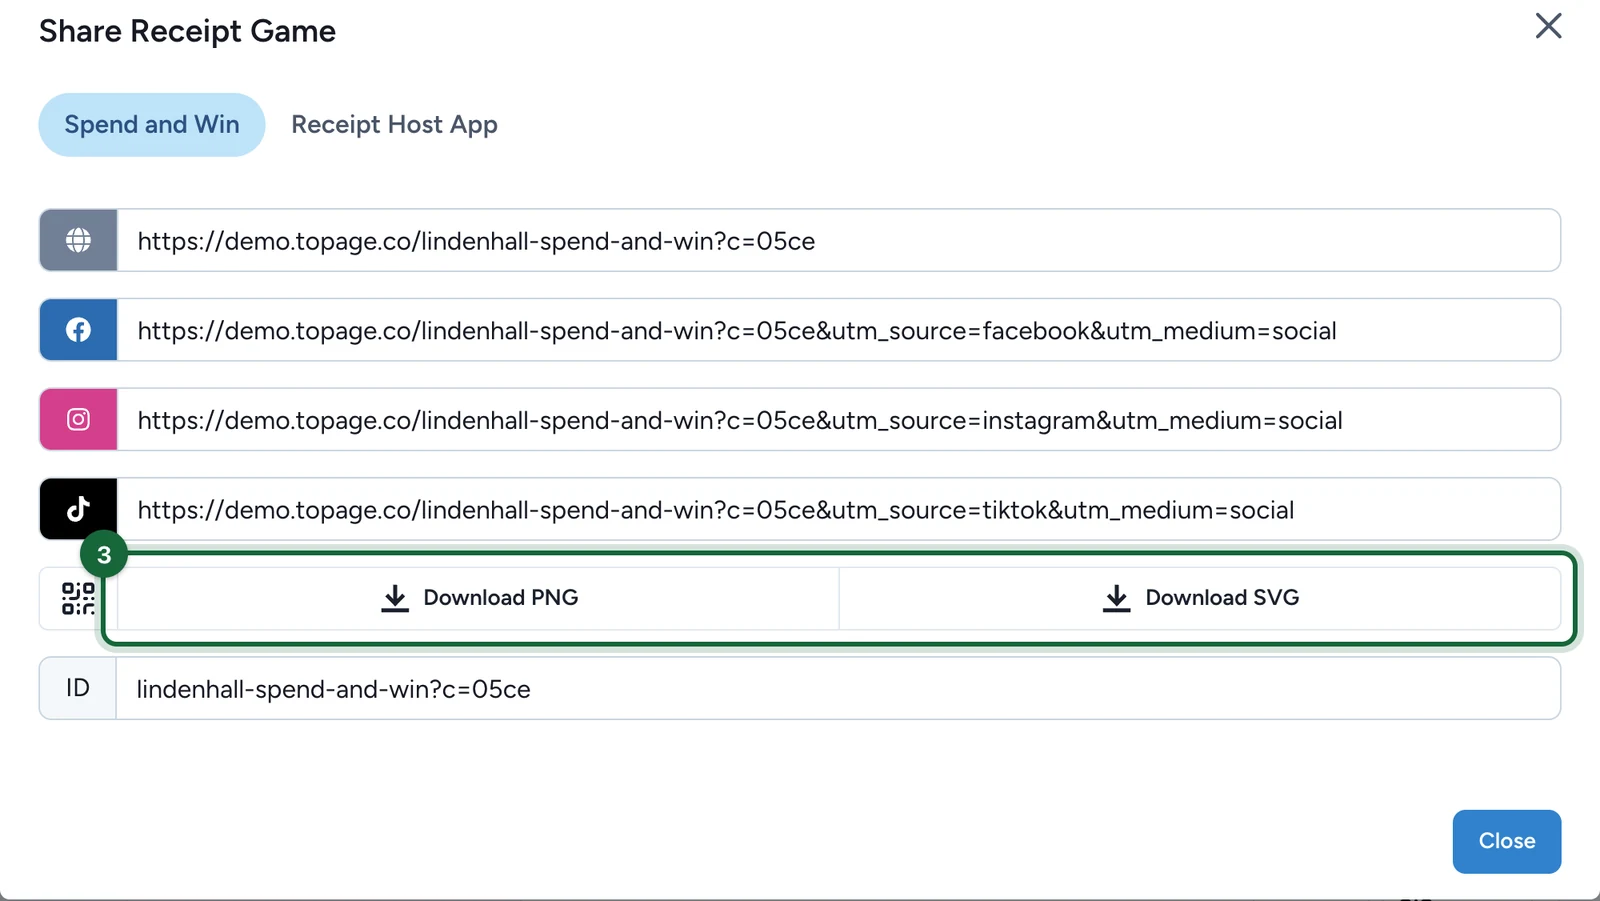1600x901 pixels.
Task: Select the ID field lindenhall-spend-and-win?c=05ce
Action: pyautogui.click(x=839, y=688)
